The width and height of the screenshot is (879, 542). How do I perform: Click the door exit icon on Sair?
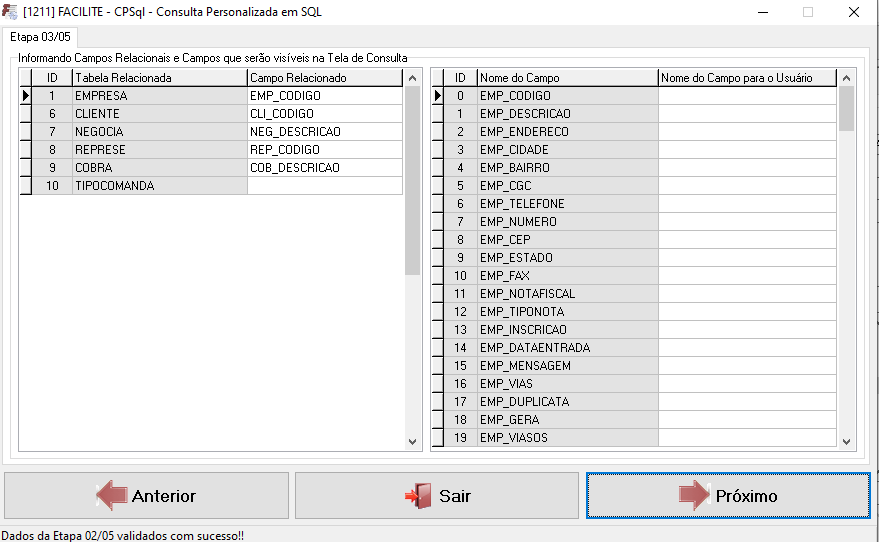pyautogui.click(x=418, y=496)
